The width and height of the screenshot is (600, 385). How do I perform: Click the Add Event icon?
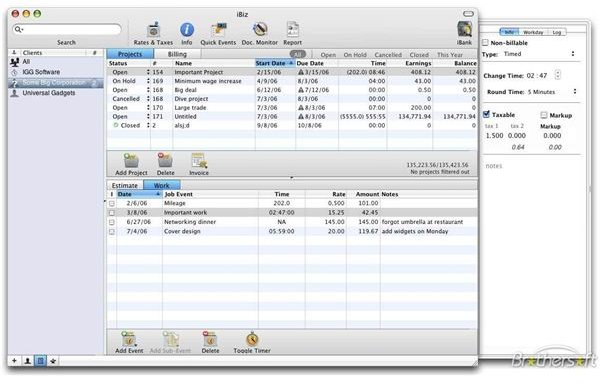[x=129, y=339]
